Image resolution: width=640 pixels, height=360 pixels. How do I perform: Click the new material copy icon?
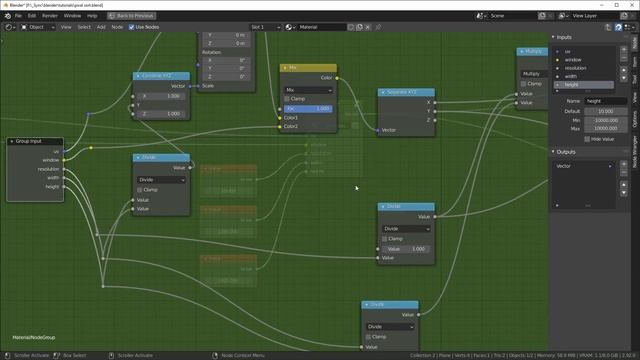(359, 27)
